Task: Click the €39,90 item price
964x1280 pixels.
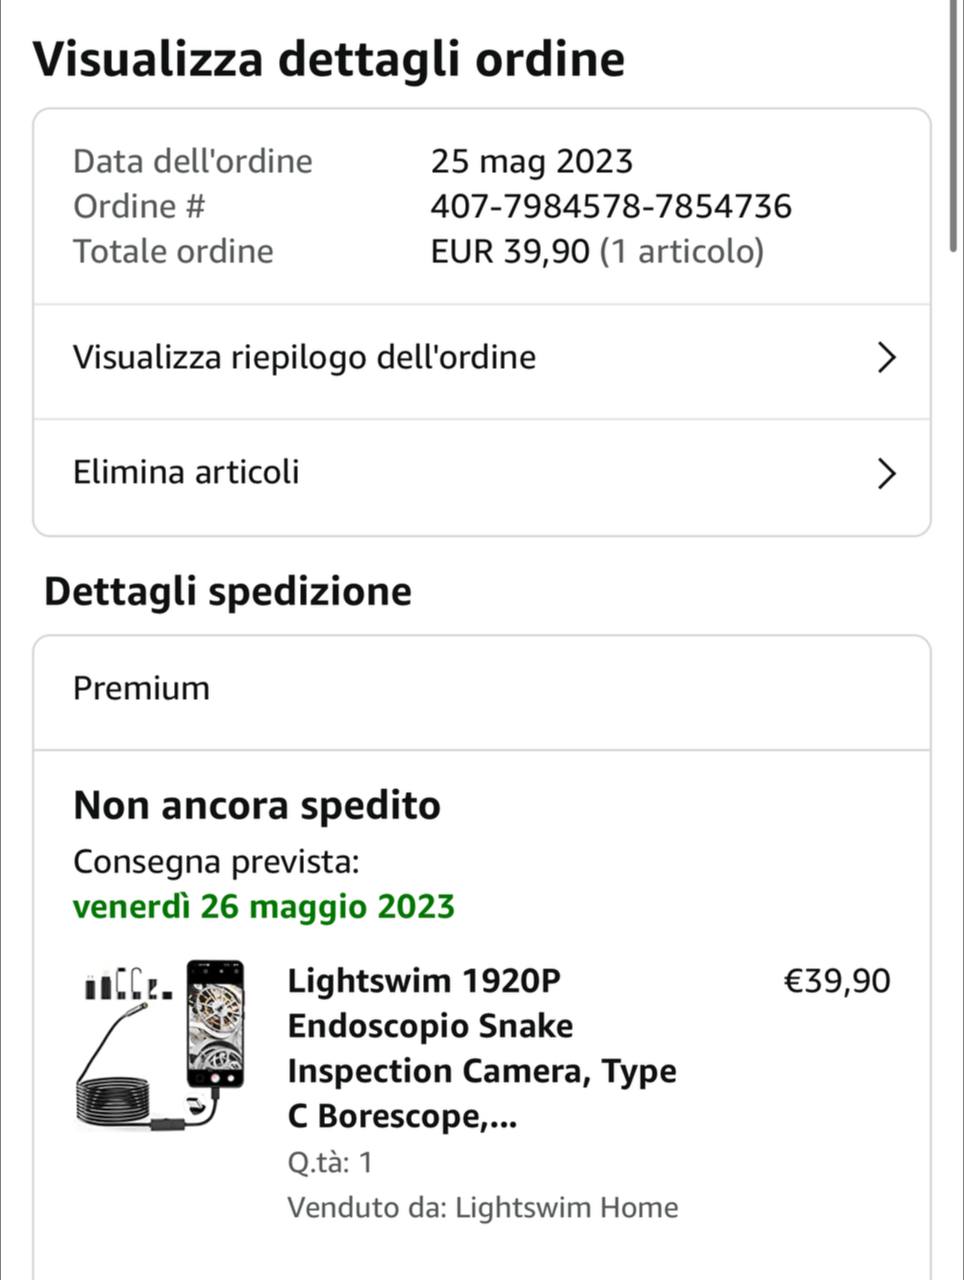Action: coord(836,981)
